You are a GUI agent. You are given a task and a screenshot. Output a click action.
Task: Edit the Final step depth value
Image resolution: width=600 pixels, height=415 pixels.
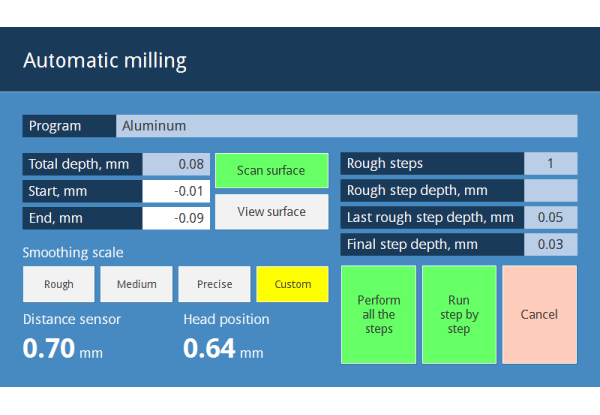550,244
